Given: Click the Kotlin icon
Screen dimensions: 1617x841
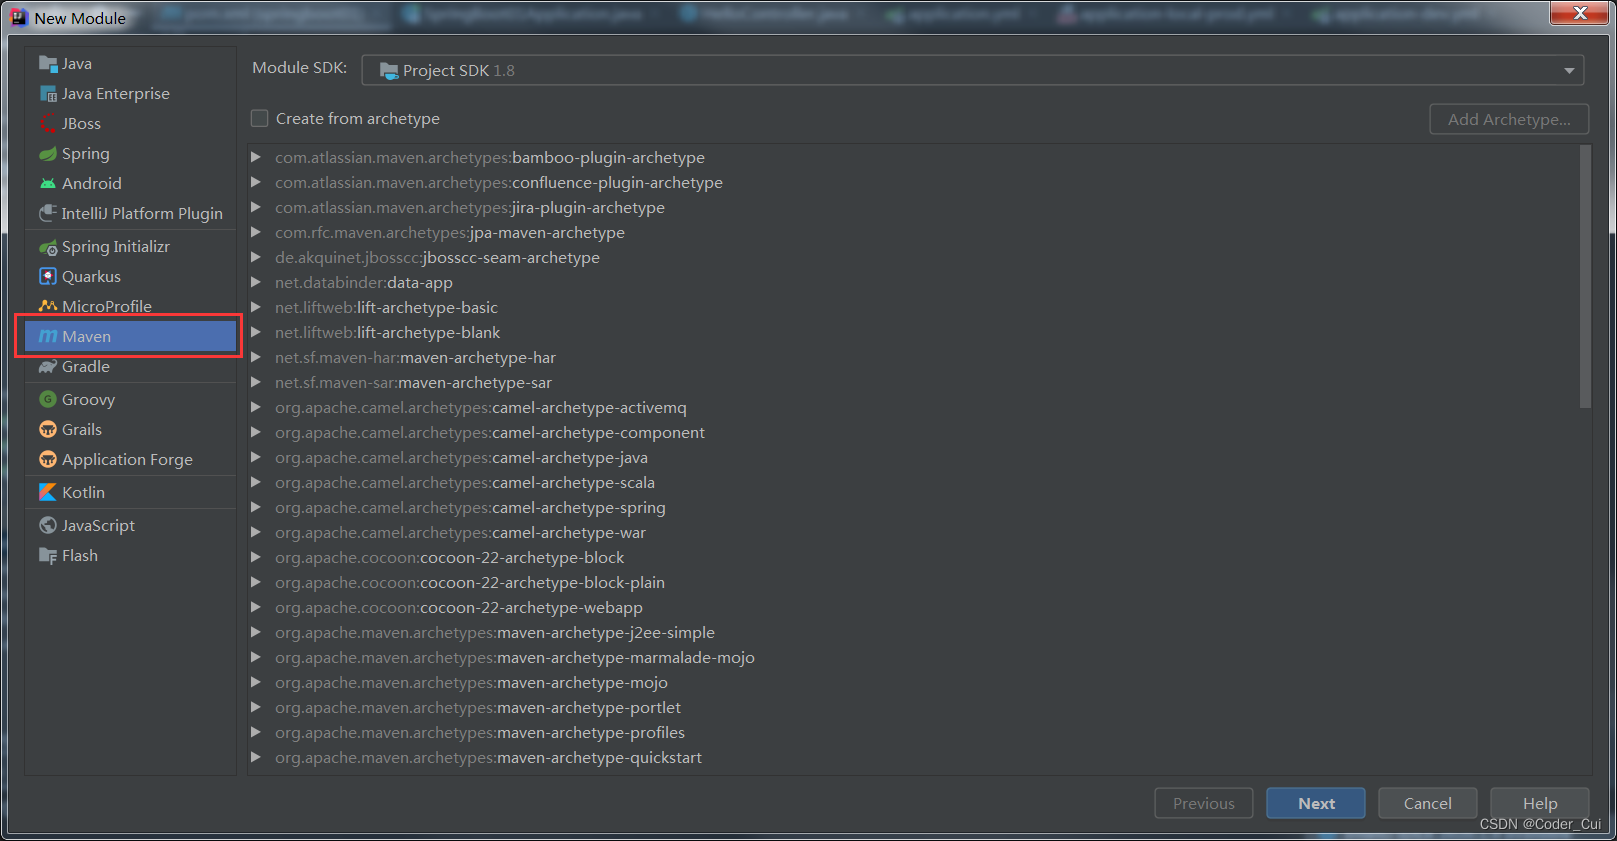Looking at the screenshot, I should 48,493.
